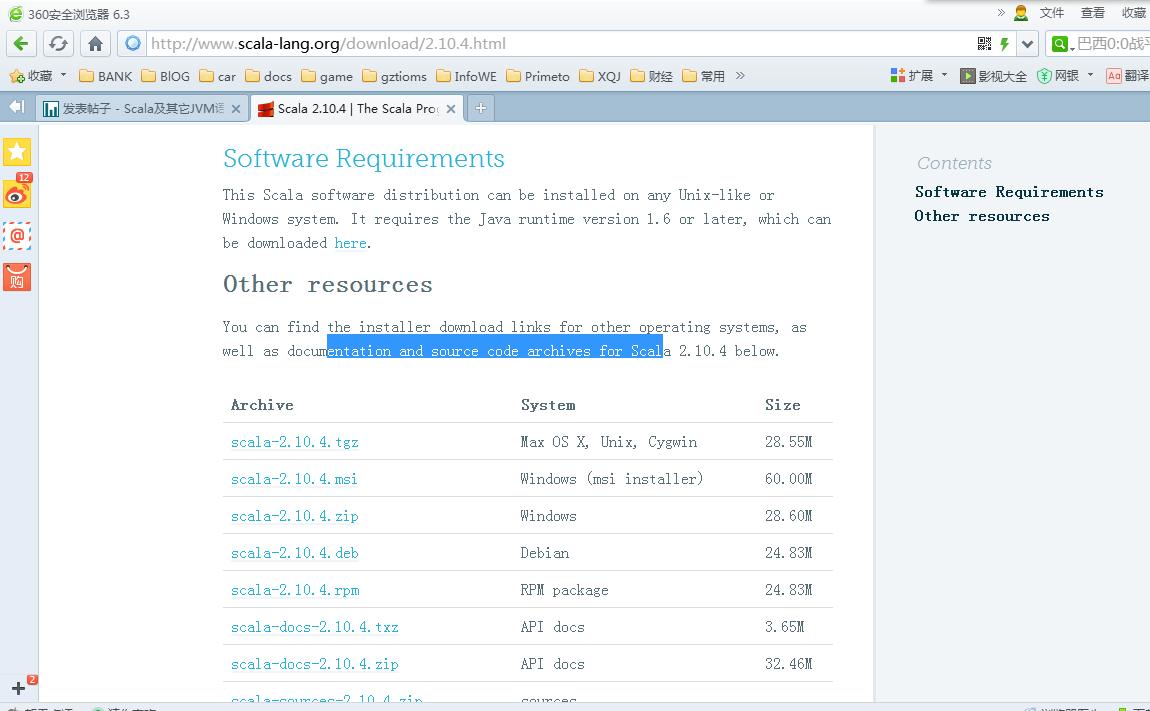Viewport: 1150px width, 711px height.
Task: Expand the address bar history dropdown arrow
Action: coord(1028,44)
